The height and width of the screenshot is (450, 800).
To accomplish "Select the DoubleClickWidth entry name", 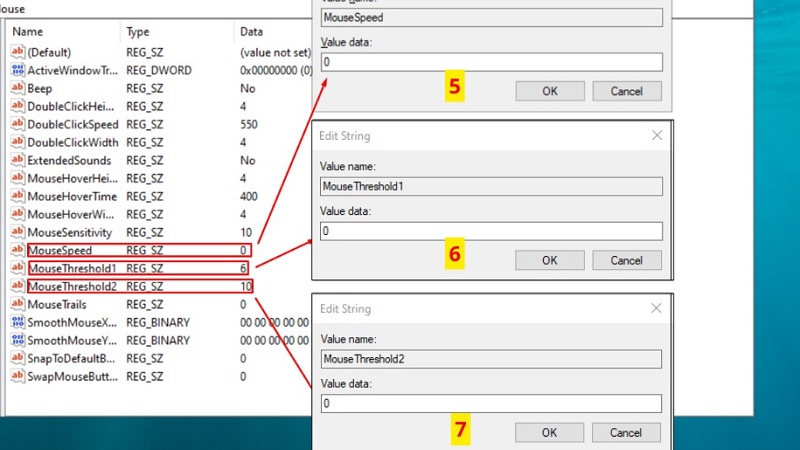I will (x=72, y=142).
